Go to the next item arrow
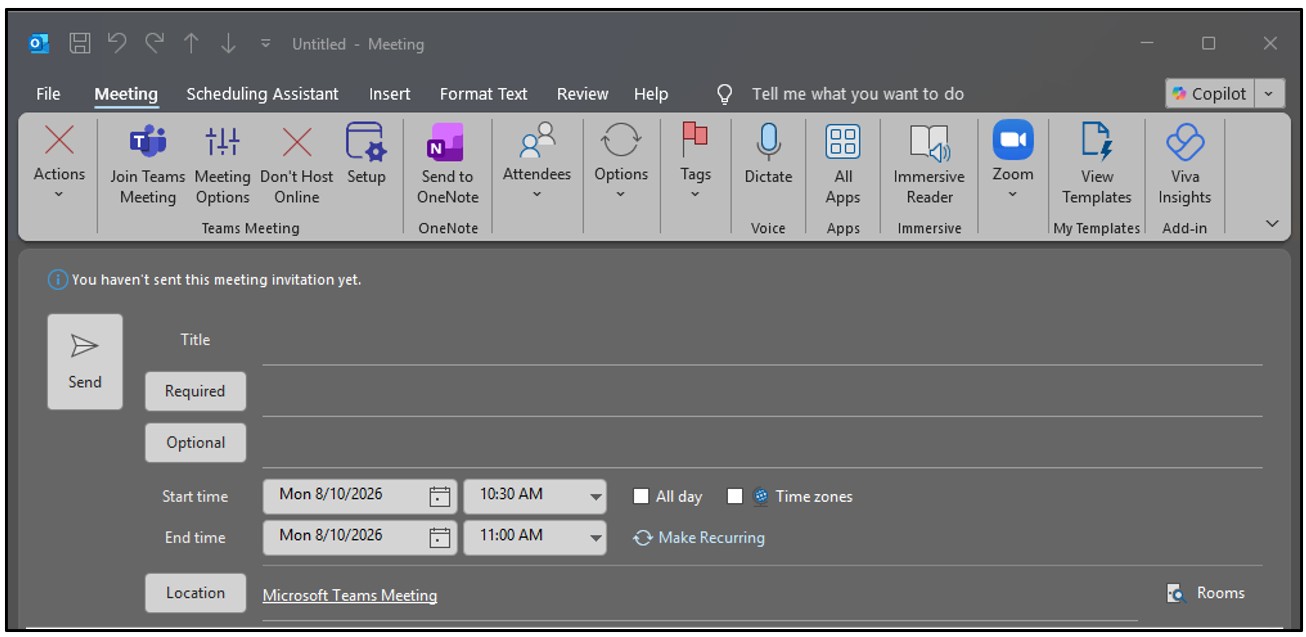The width and height of the screenshot is (1306, 637). tap(228, 43)
